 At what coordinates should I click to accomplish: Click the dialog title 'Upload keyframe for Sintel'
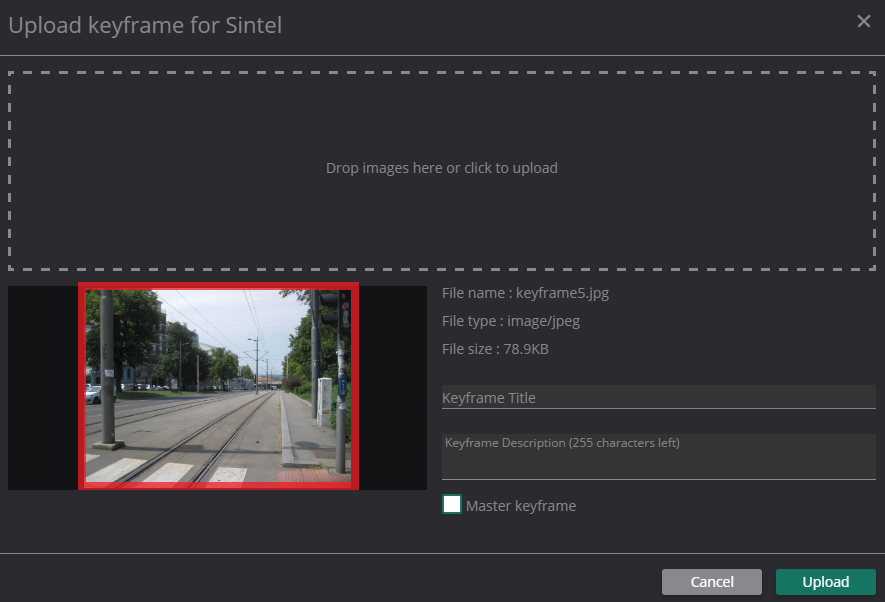145,25
